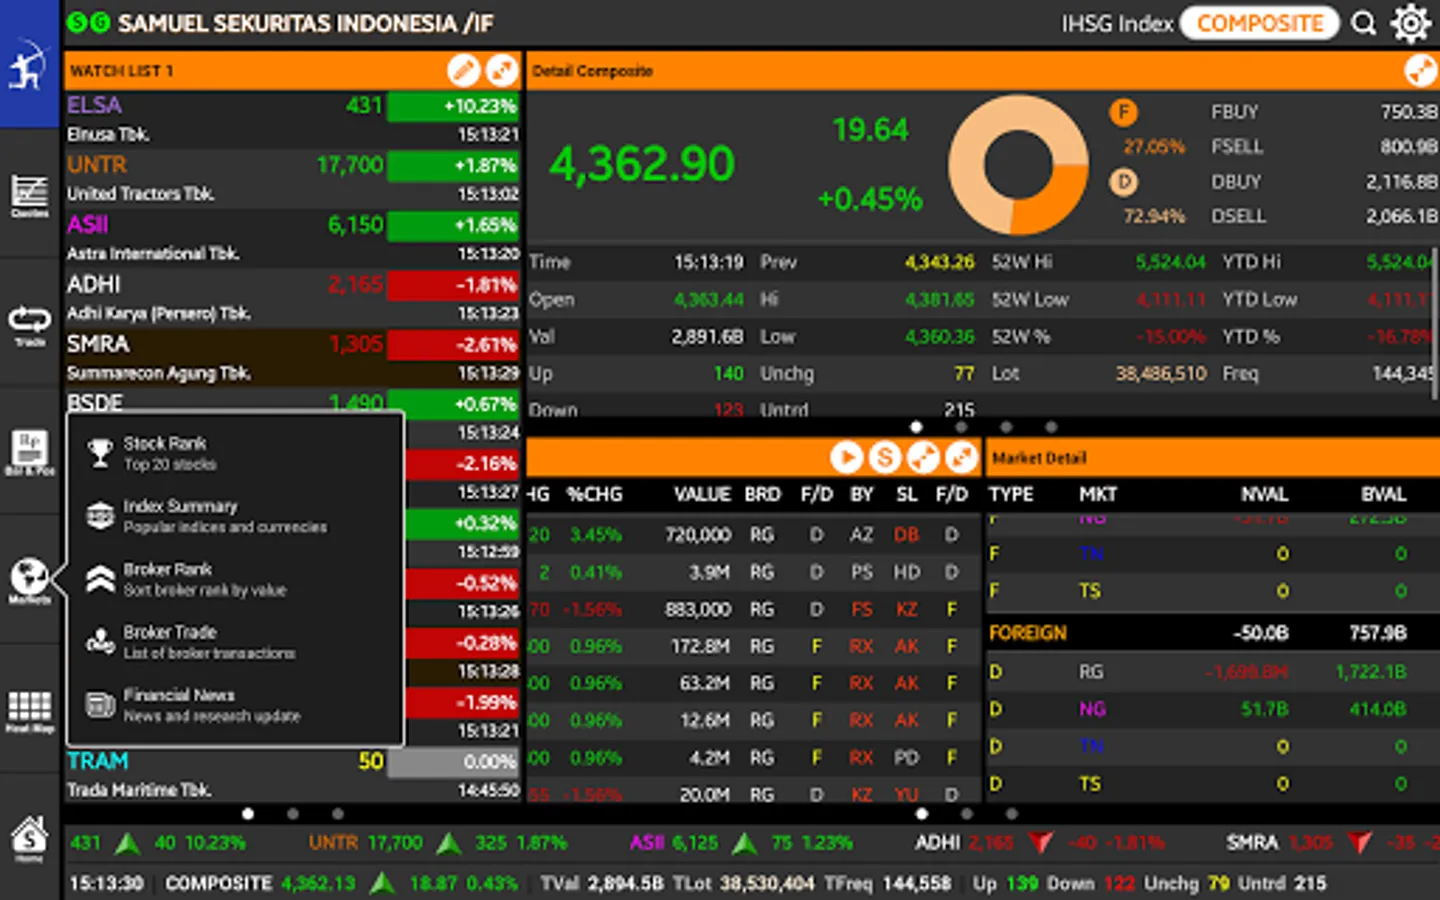Click the FOREIGN summary row
Image resolution: width=1440 pixels, height=900 pixels.
coord(1212,633)
